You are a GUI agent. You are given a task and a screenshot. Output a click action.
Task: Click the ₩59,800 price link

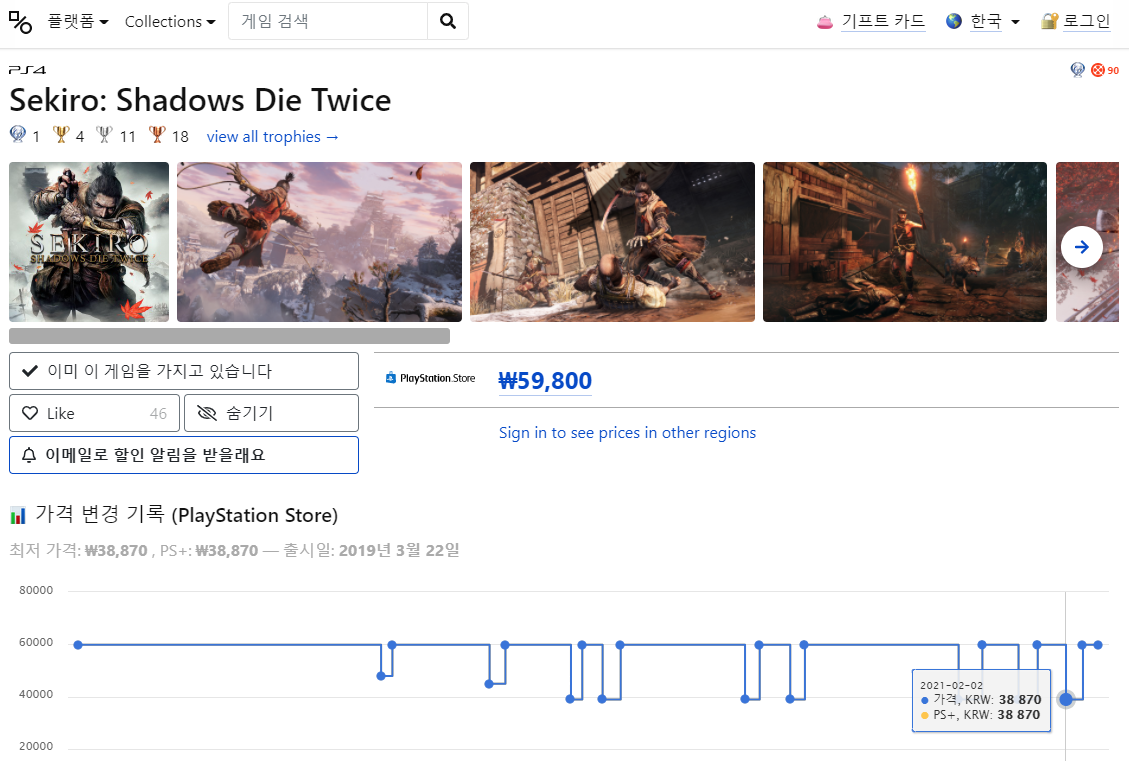coord(545,381)
